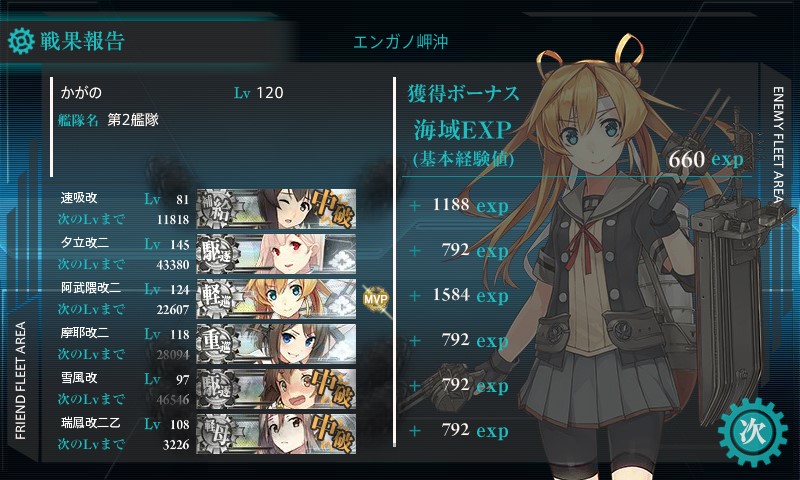Select 摩耶改二 heavy cruiser banner
Screen dimensions: 800x480
tap(276, 343)
